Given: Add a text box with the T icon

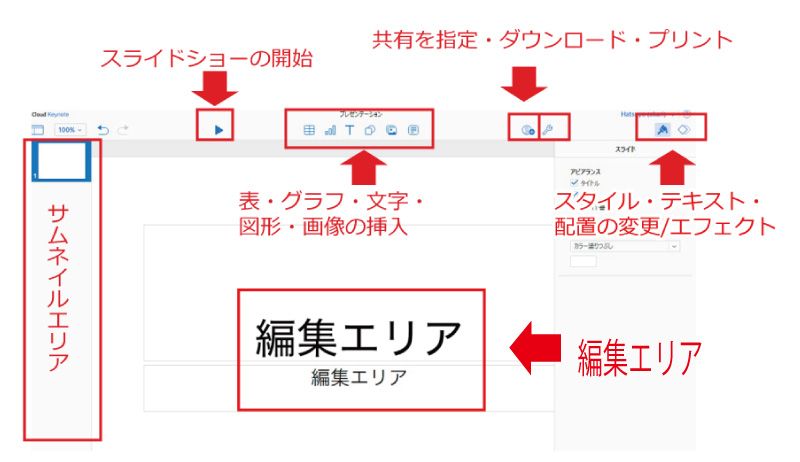Looking at the screenshot, I should [x=350, y=130].
